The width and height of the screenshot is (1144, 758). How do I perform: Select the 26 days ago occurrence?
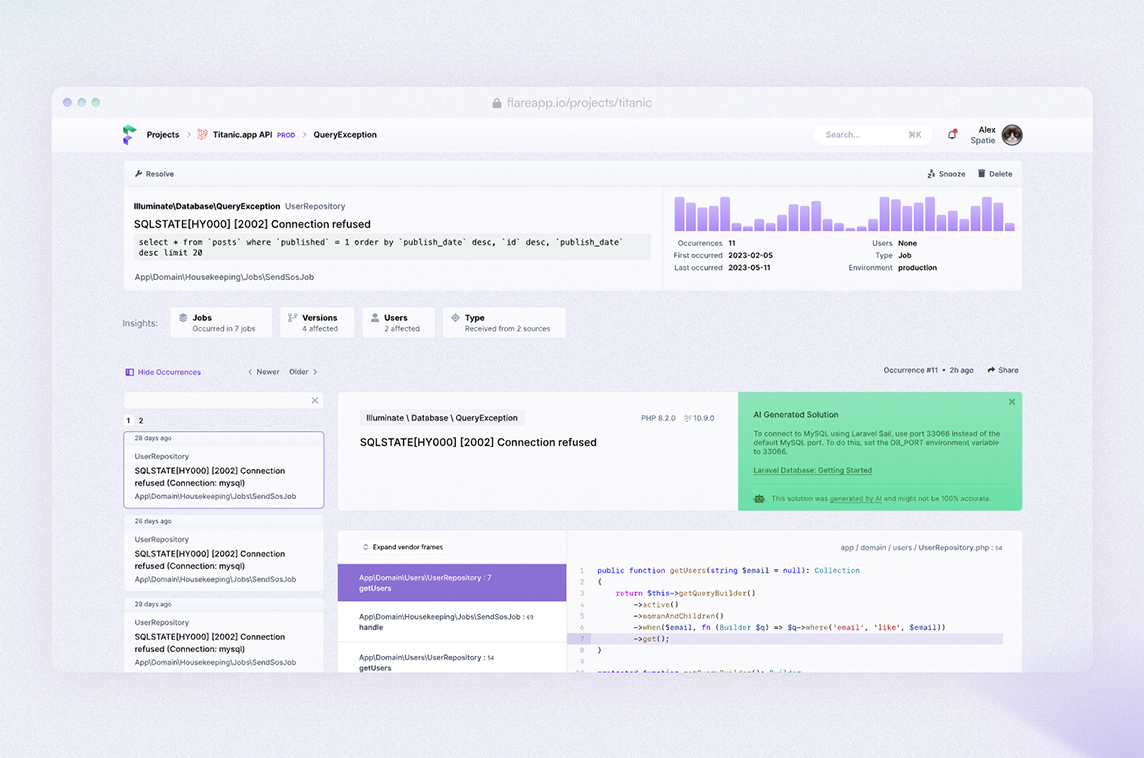224,553
